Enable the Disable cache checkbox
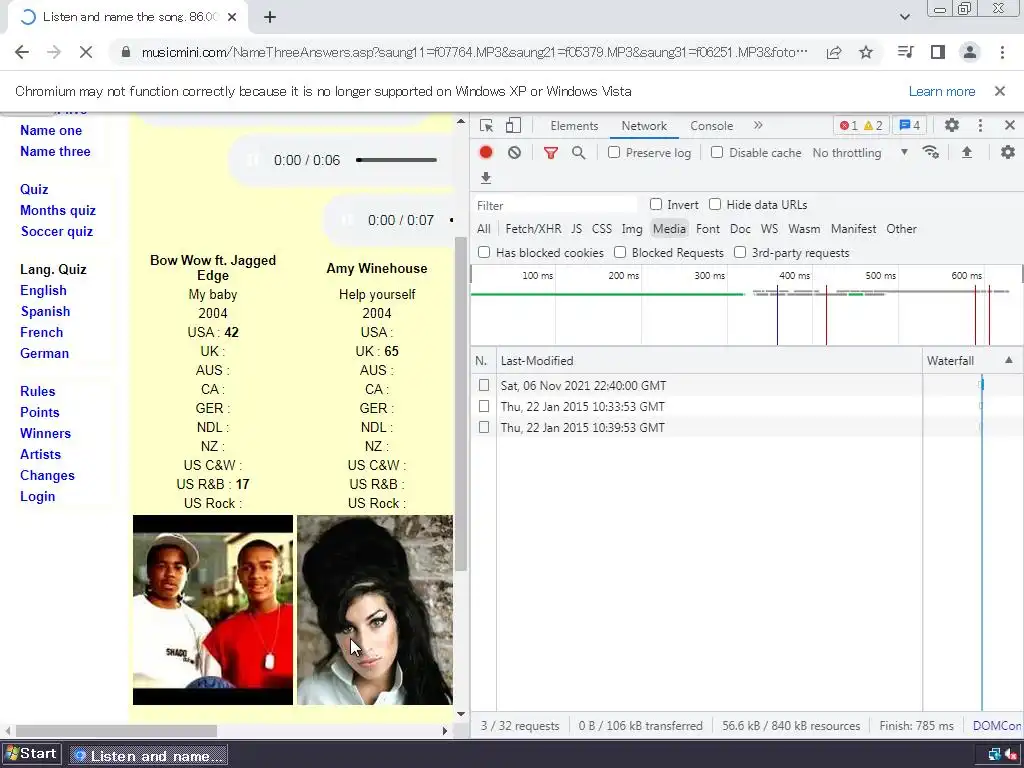Image resolution: width=1024 pixels, height=768 pixels. [x=717, y=152]
